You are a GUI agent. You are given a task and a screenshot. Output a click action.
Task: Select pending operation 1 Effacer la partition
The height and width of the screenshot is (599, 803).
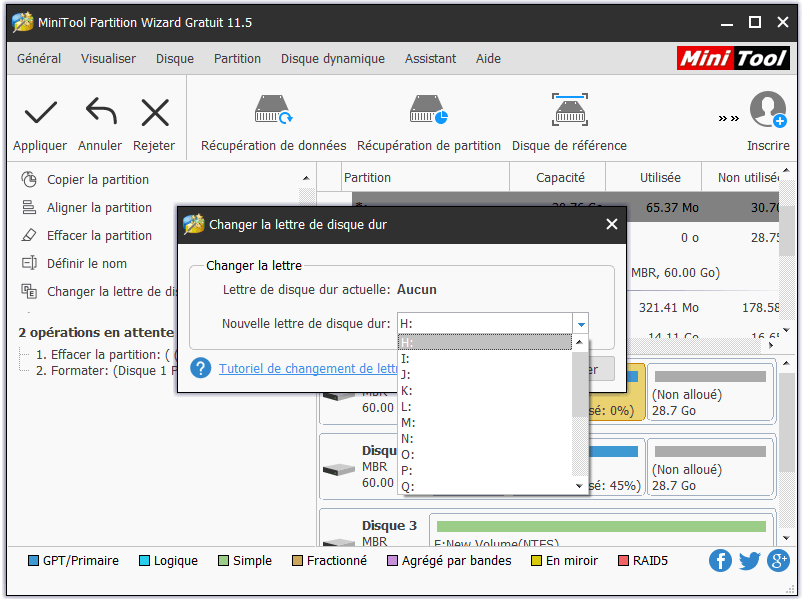pyautogui.click(x=105, y=354)
